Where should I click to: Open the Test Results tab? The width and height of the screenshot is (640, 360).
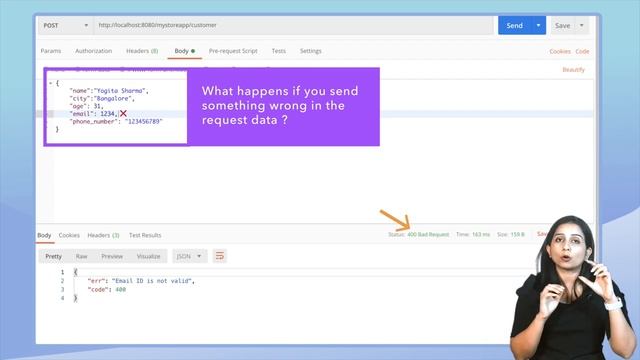pos(145,236)
